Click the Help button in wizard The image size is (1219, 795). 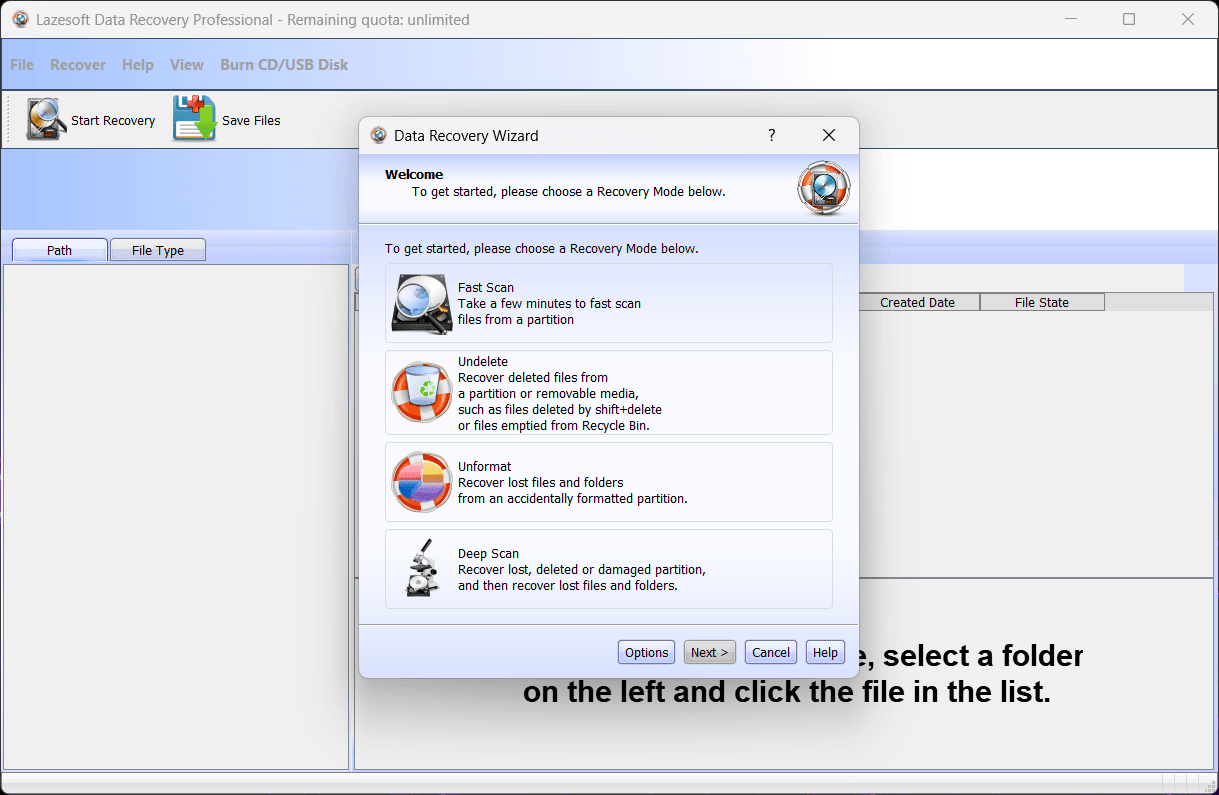coord(825,652)
